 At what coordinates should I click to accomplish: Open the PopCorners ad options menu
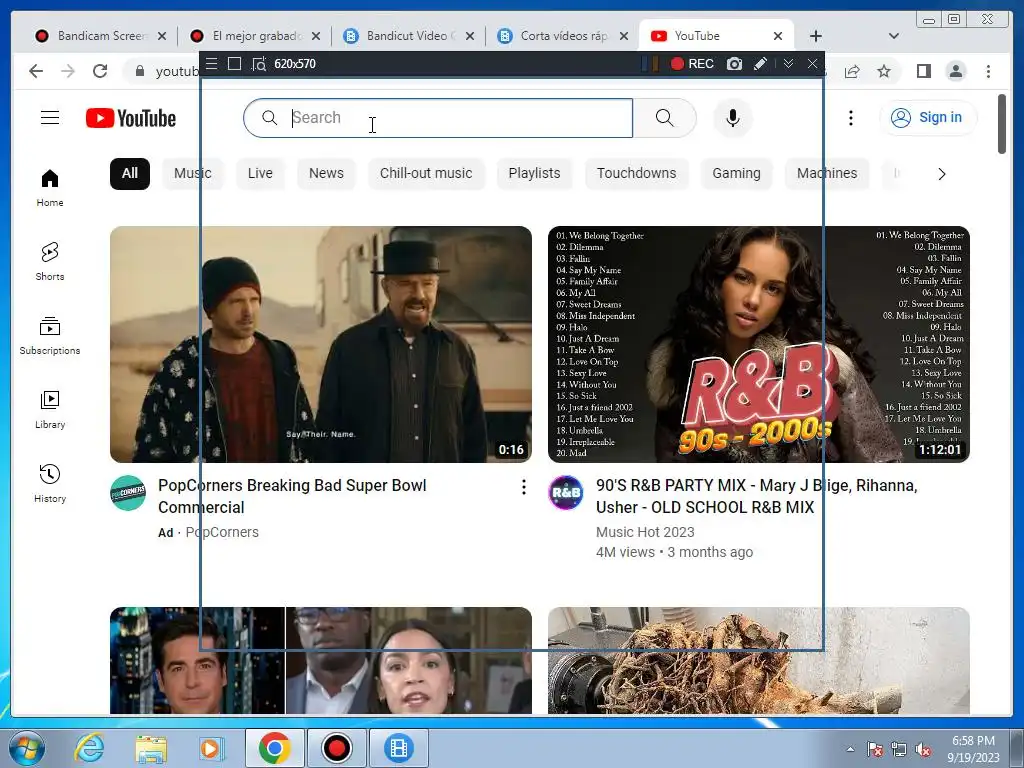coord(524,487)
